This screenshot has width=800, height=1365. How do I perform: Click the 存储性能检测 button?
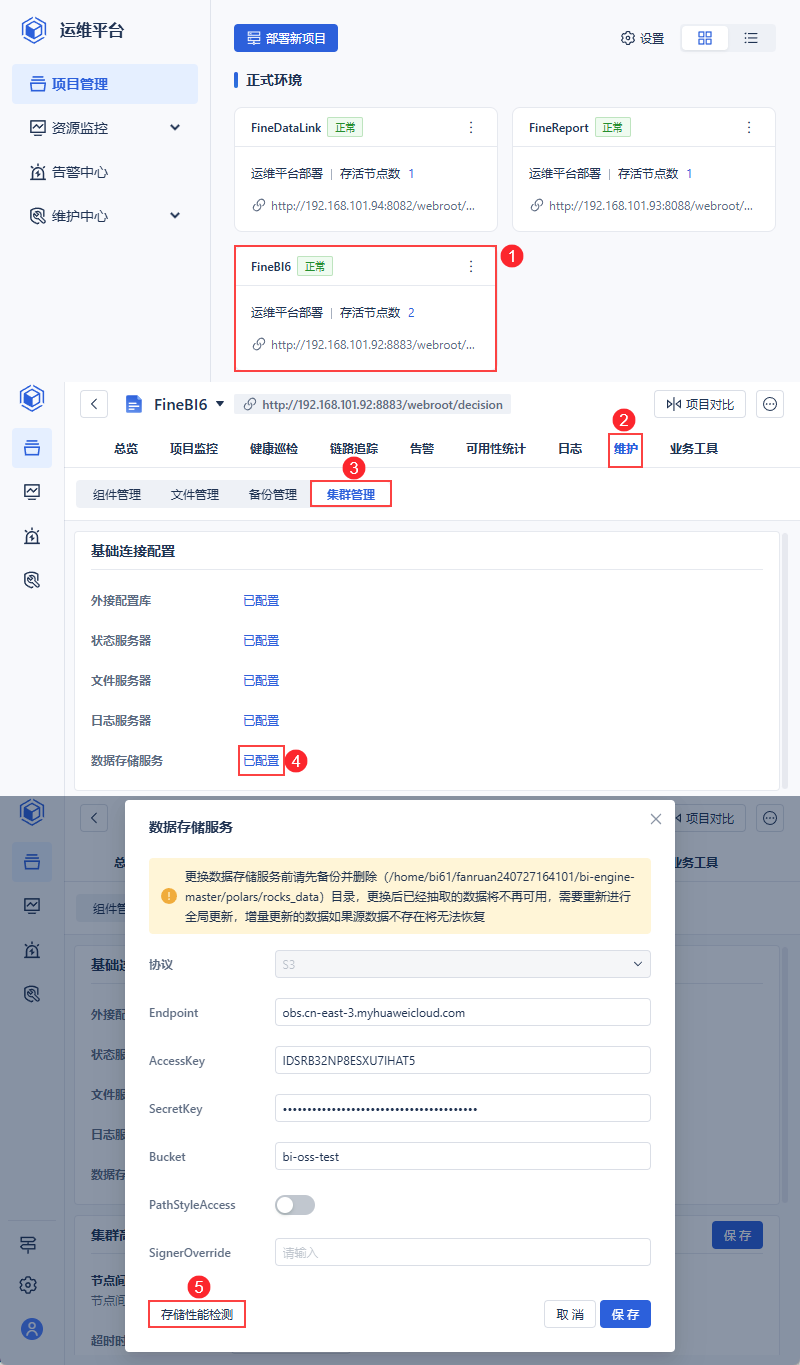tap(197, 1314)
